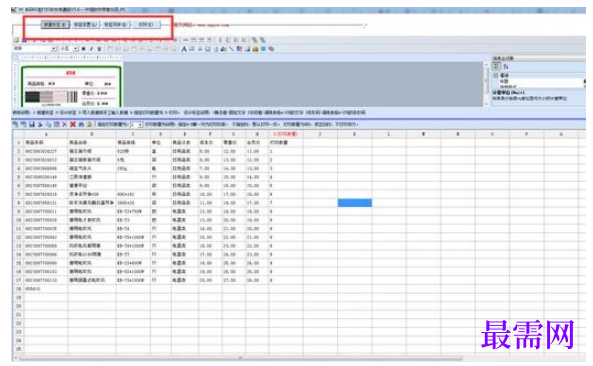Open the font name dropdown arrow
Image resolution: width=593 pixels, height=366 pixels.
[54, 49]
